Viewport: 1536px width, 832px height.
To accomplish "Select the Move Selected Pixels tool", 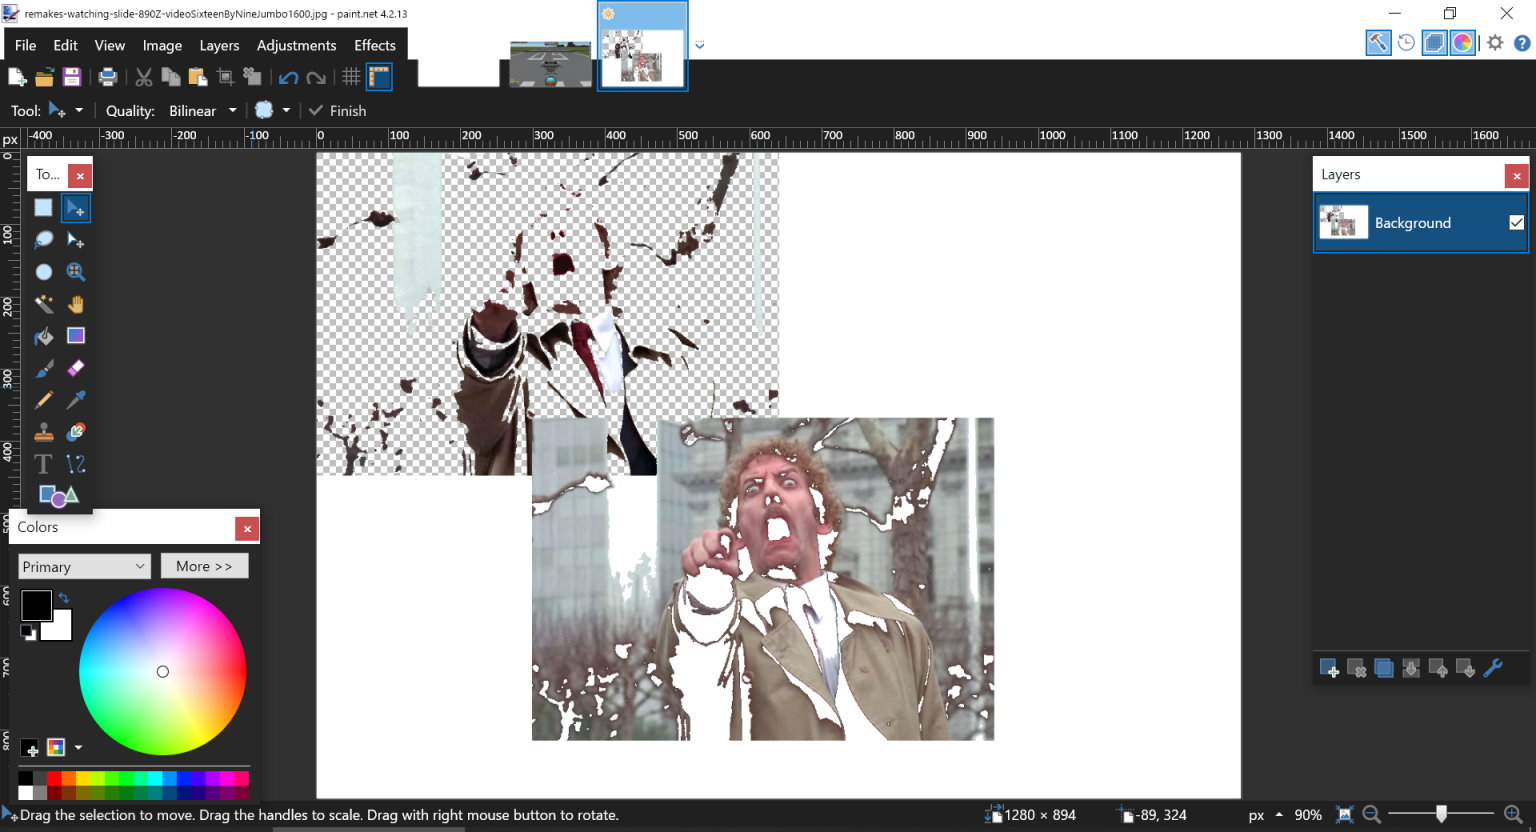I will click(75, 208).
